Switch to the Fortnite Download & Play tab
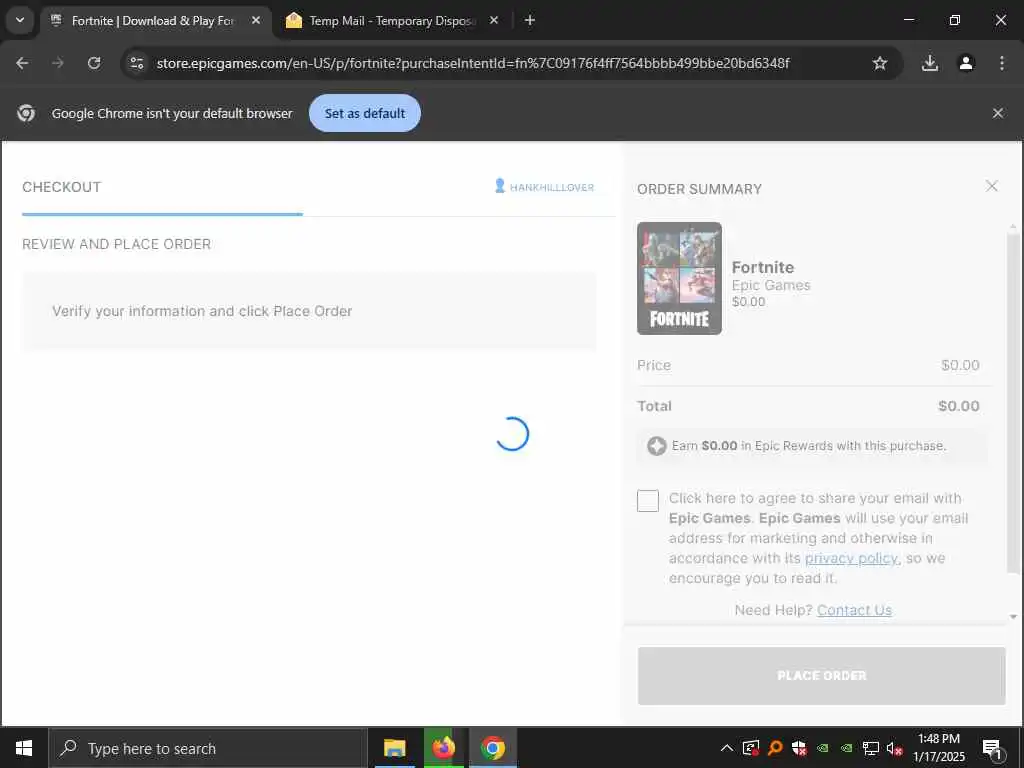This screenshot has height=768, width=1024. point(155,21)
